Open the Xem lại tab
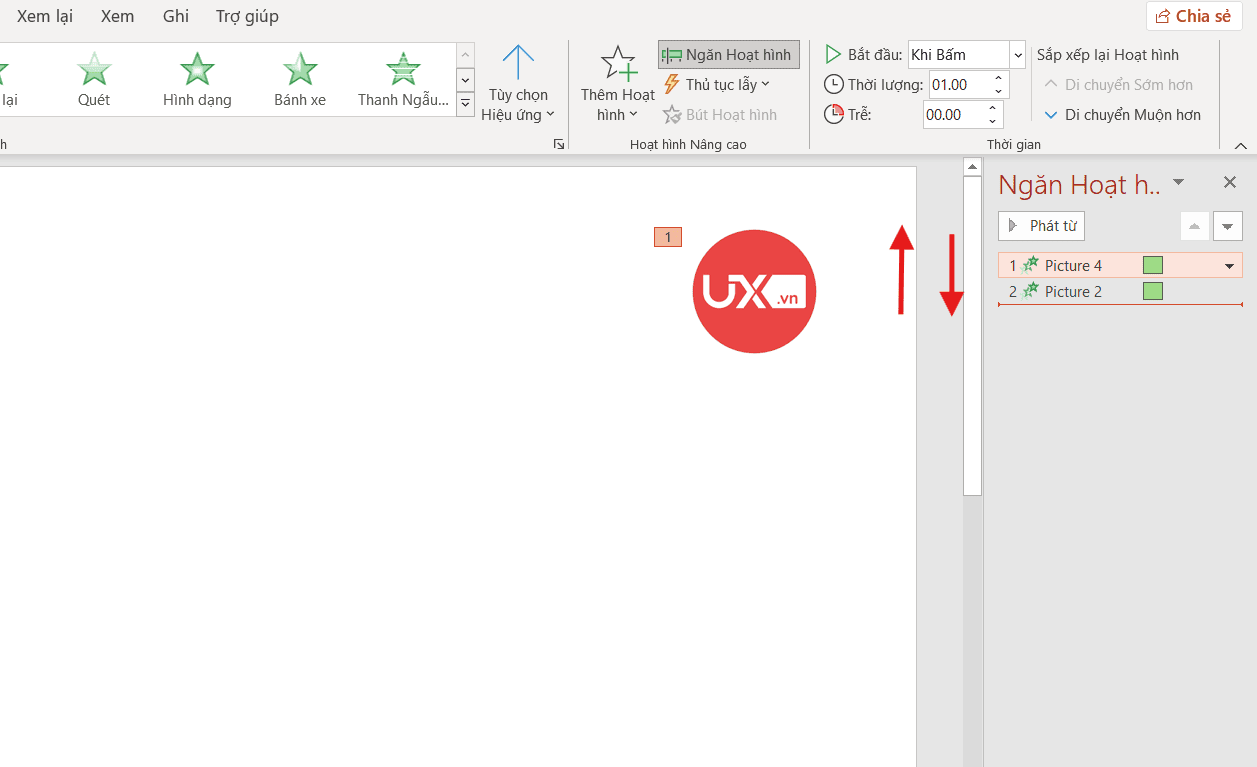The width and height of the screenshot is (1257, 767). [x=45, y=16]
